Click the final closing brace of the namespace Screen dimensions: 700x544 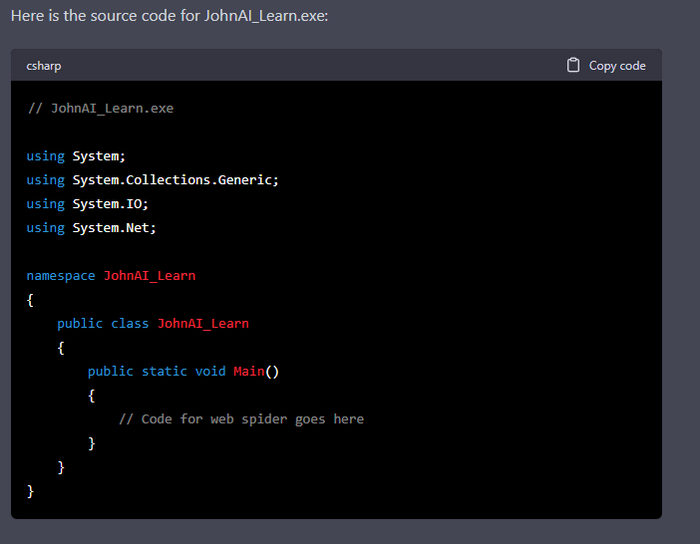(x=30, y=491)
